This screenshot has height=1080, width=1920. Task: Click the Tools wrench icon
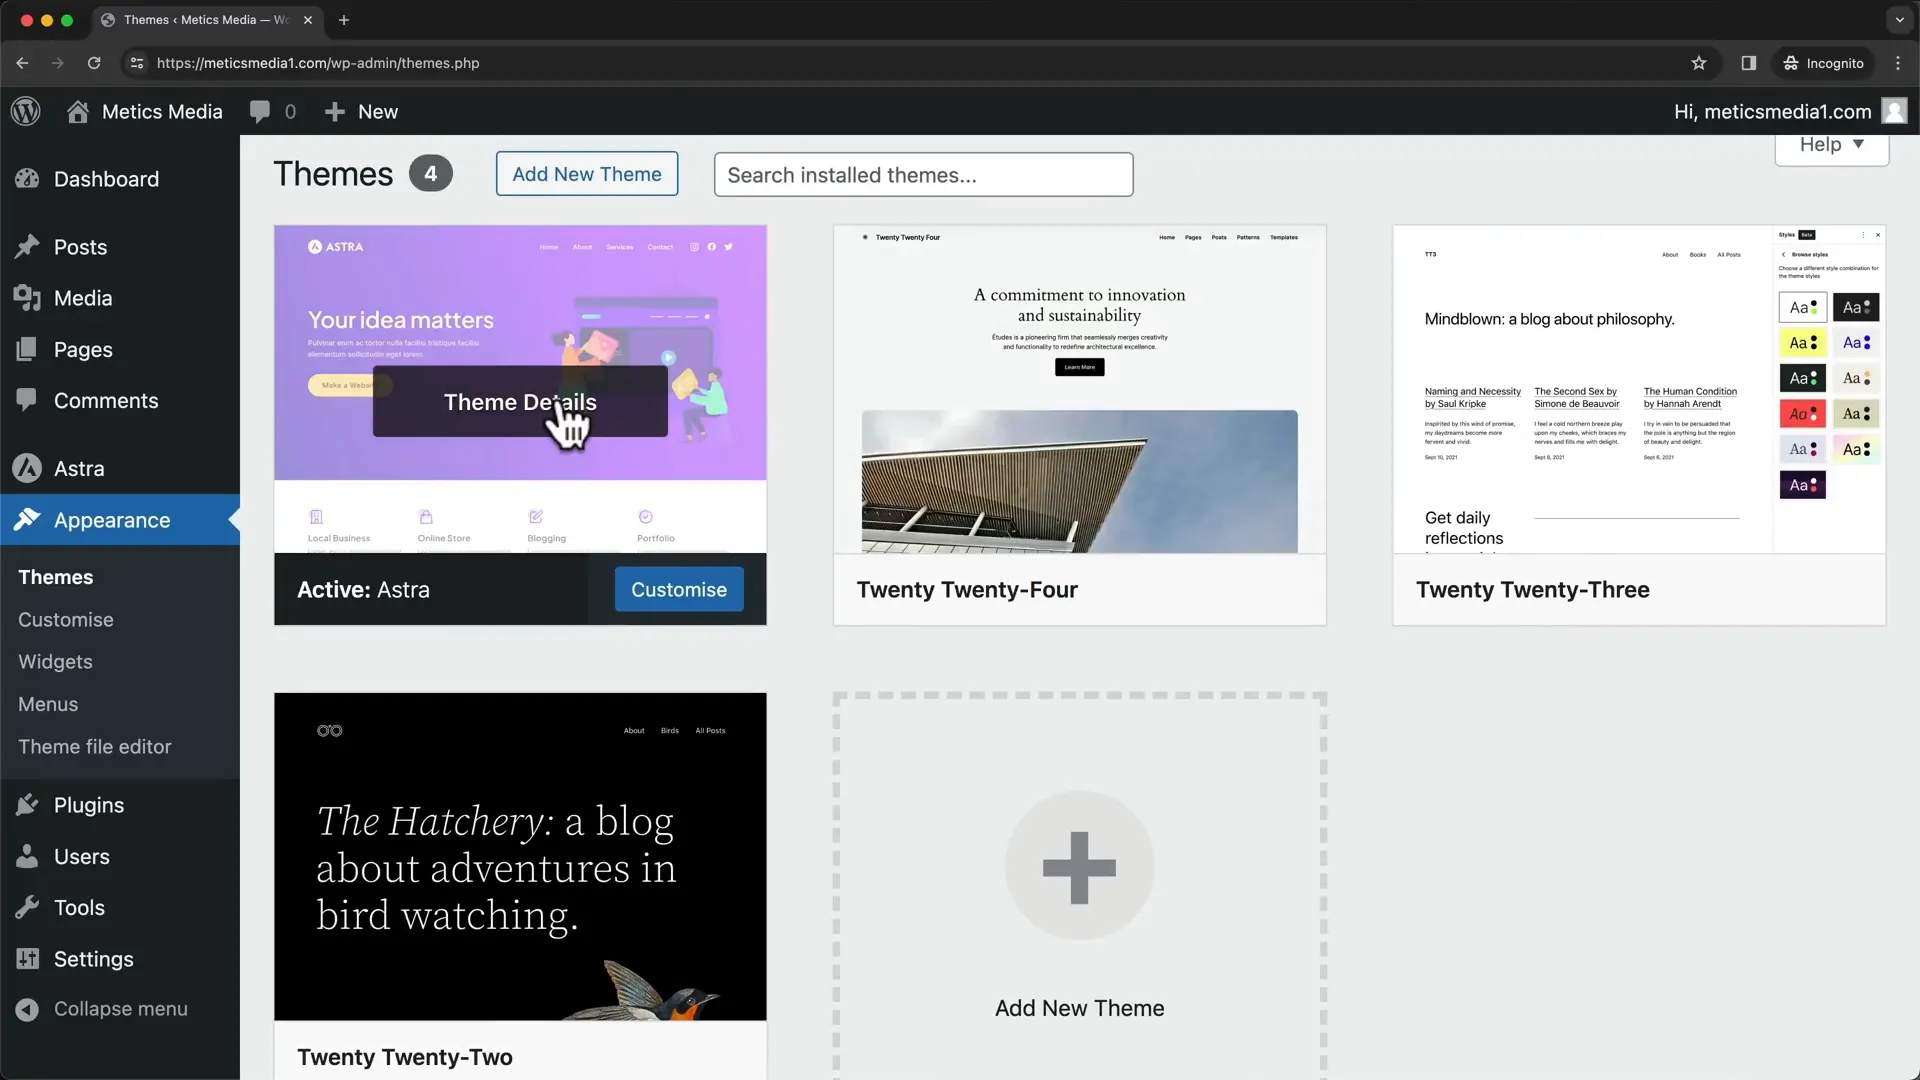(x=27, y=907)
